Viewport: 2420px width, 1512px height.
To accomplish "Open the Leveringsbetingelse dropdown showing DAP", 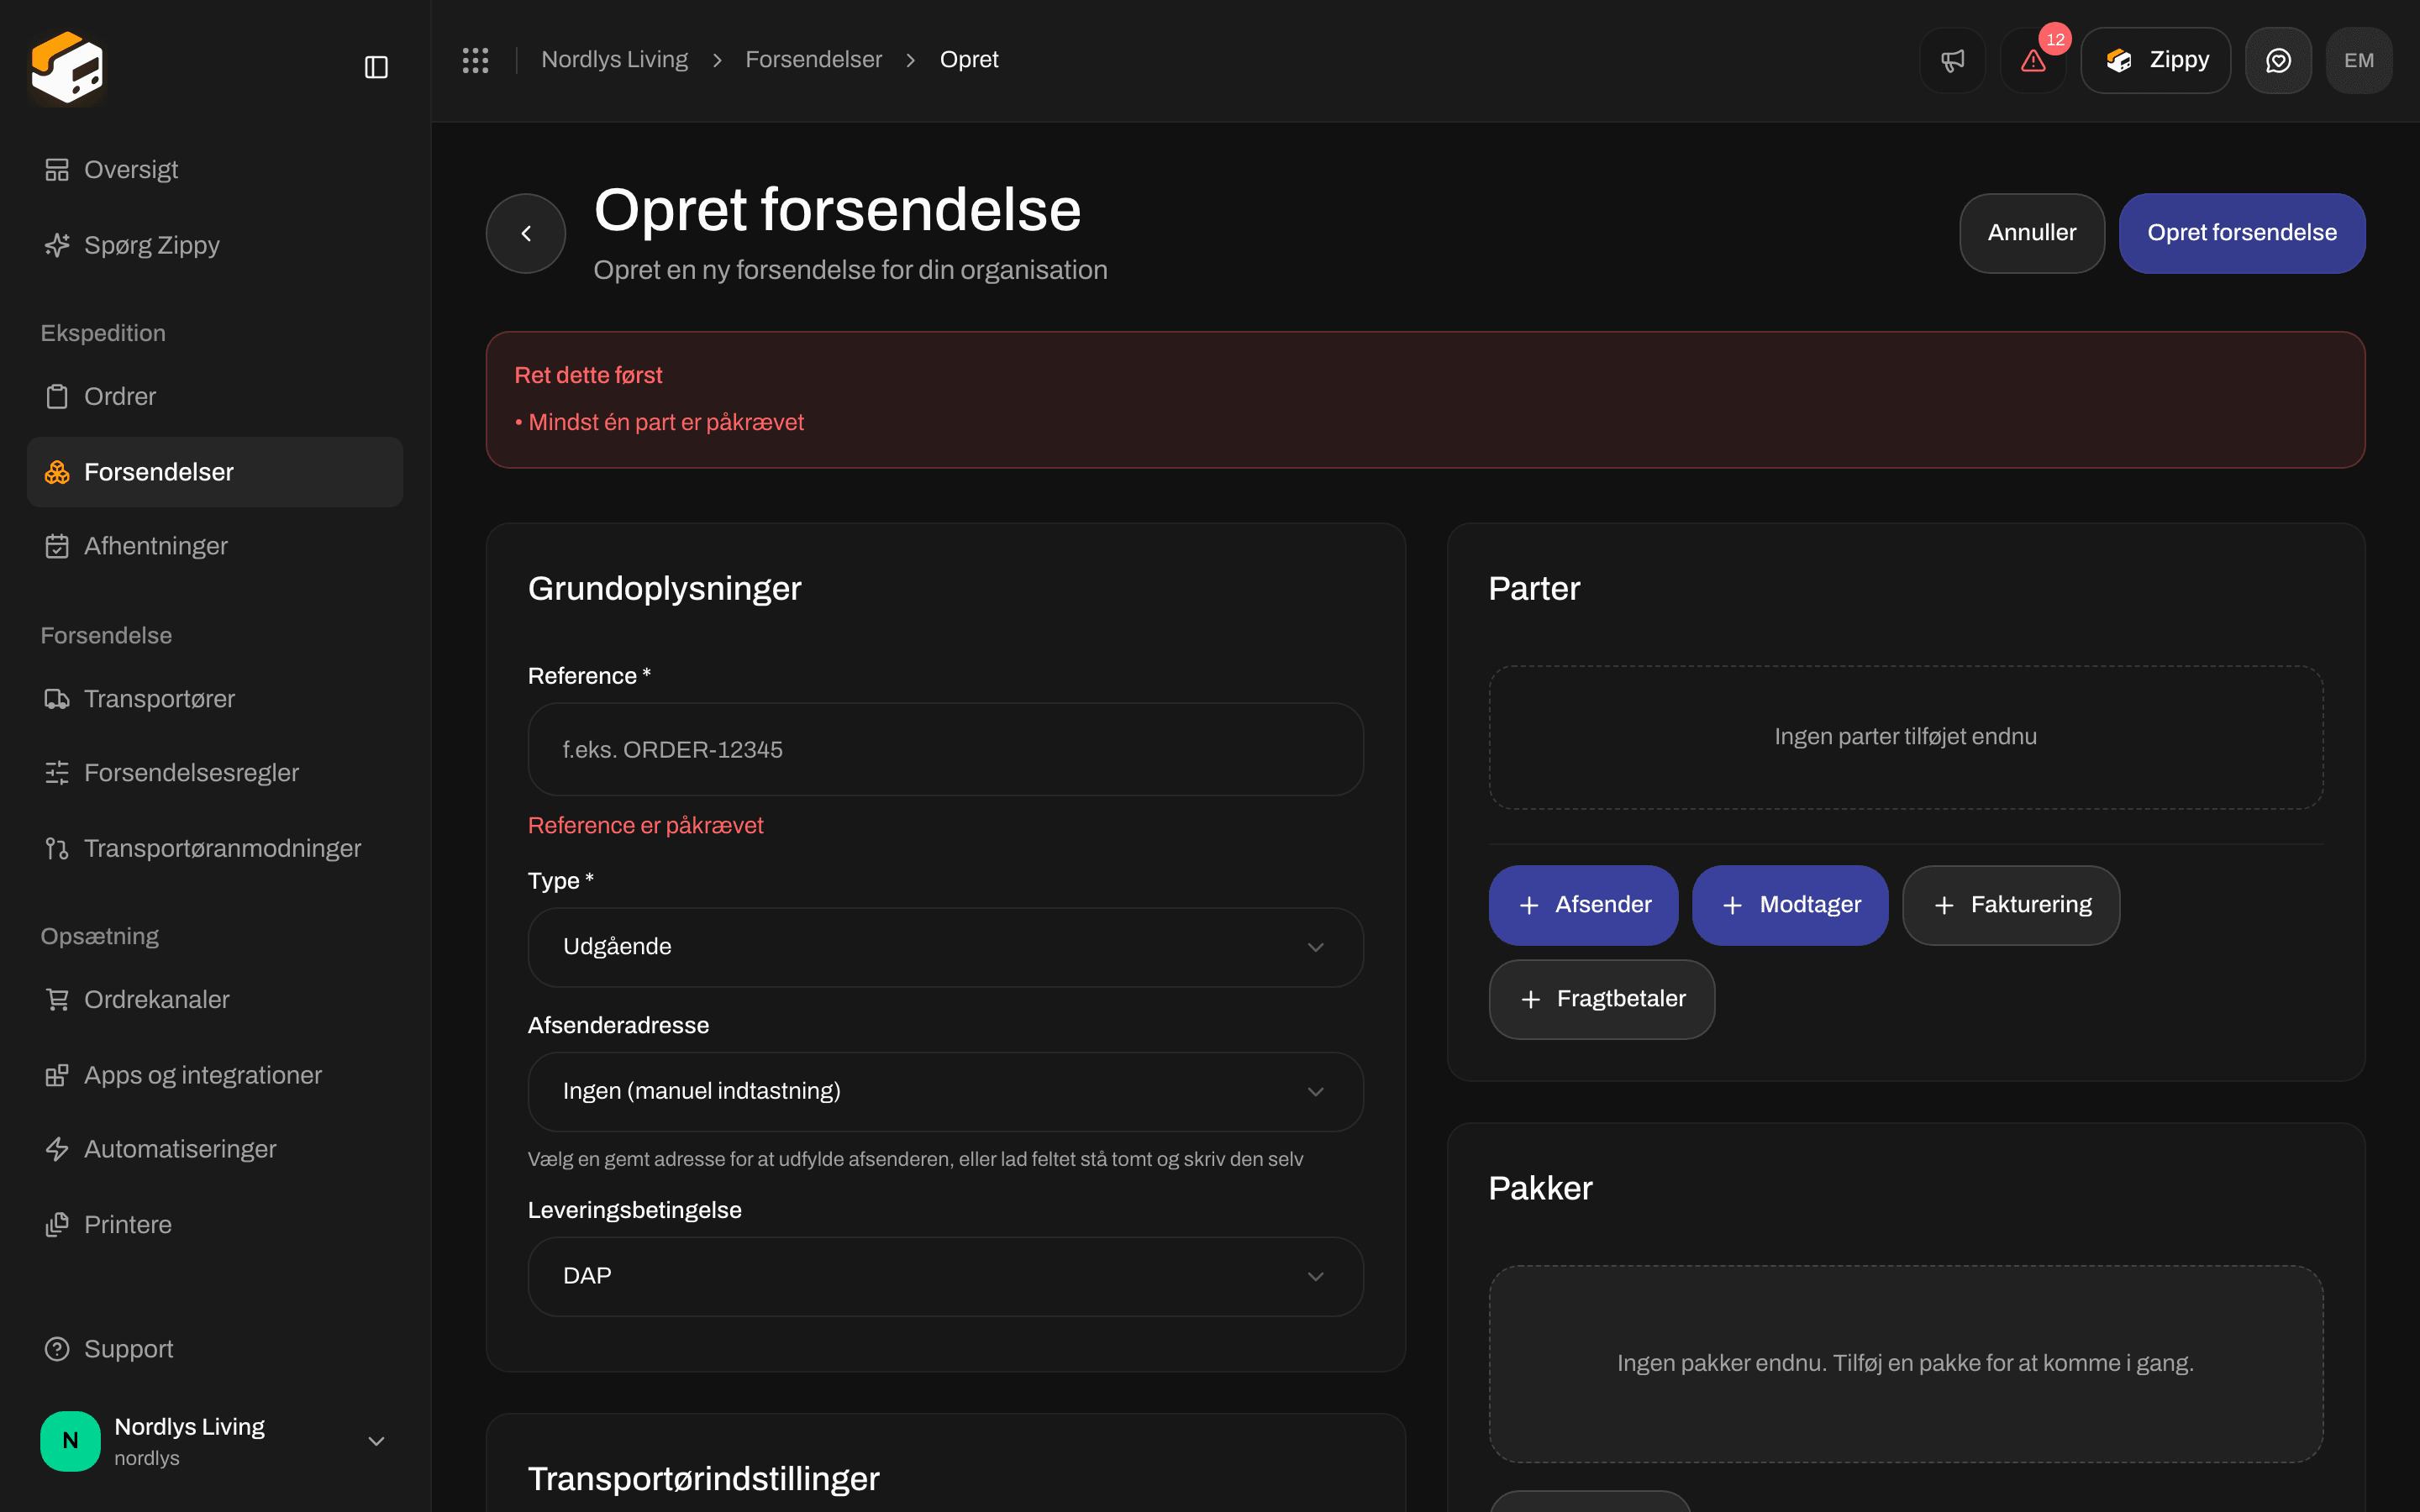I will [x=945, y=1276].
